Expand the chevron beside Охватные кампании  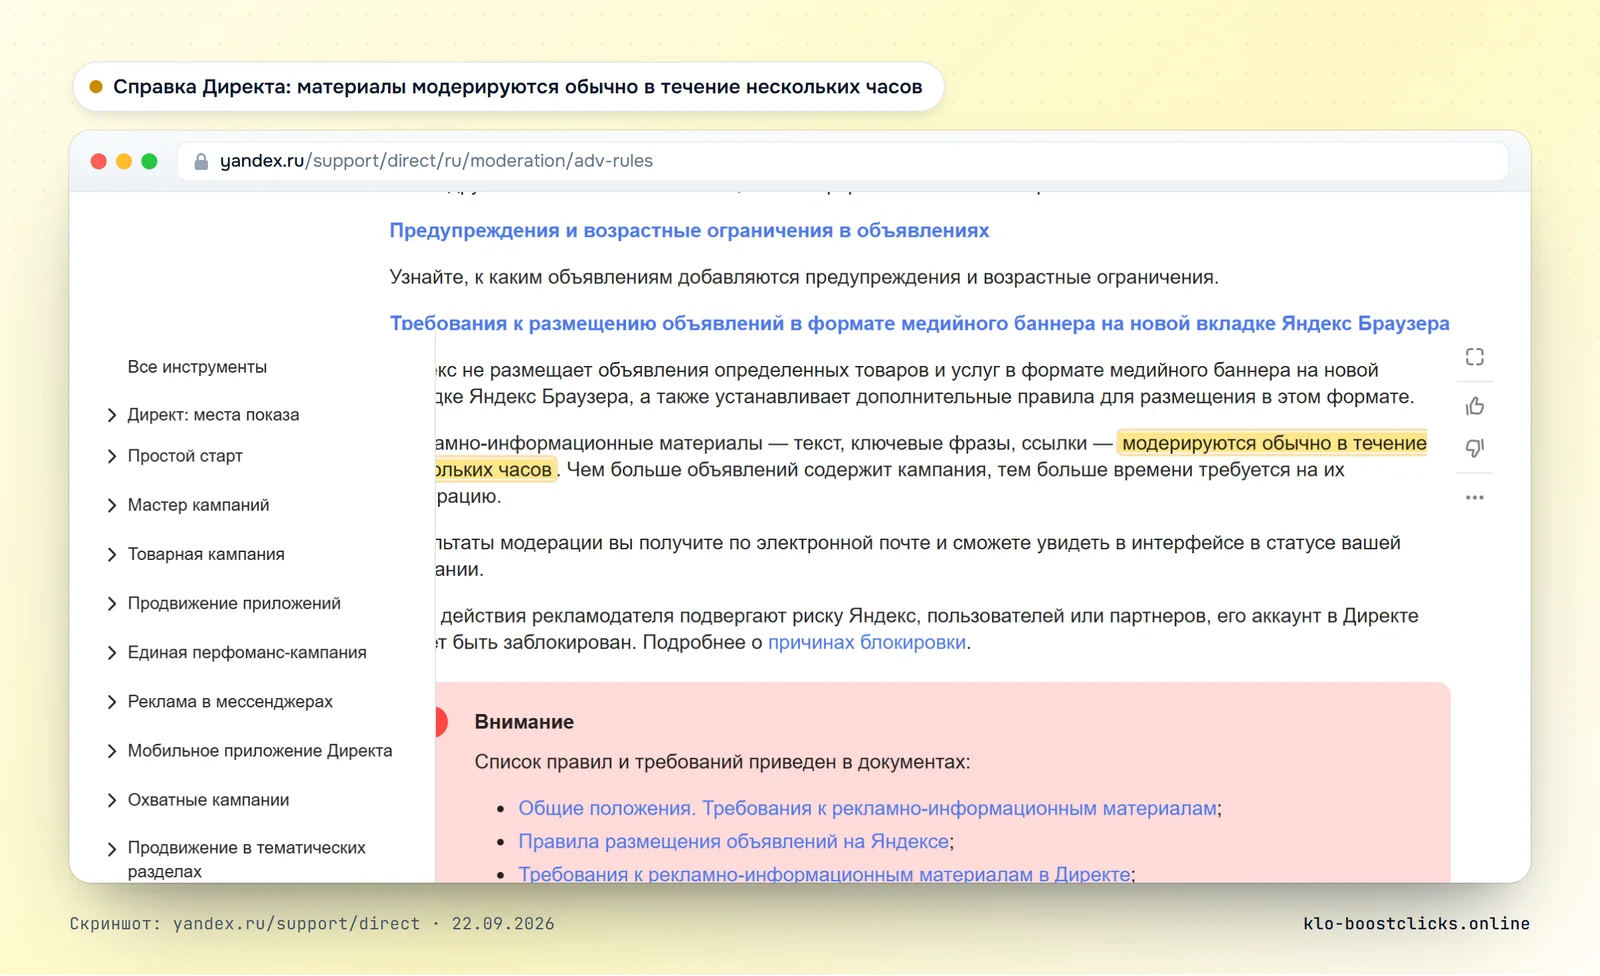(111, 799)
